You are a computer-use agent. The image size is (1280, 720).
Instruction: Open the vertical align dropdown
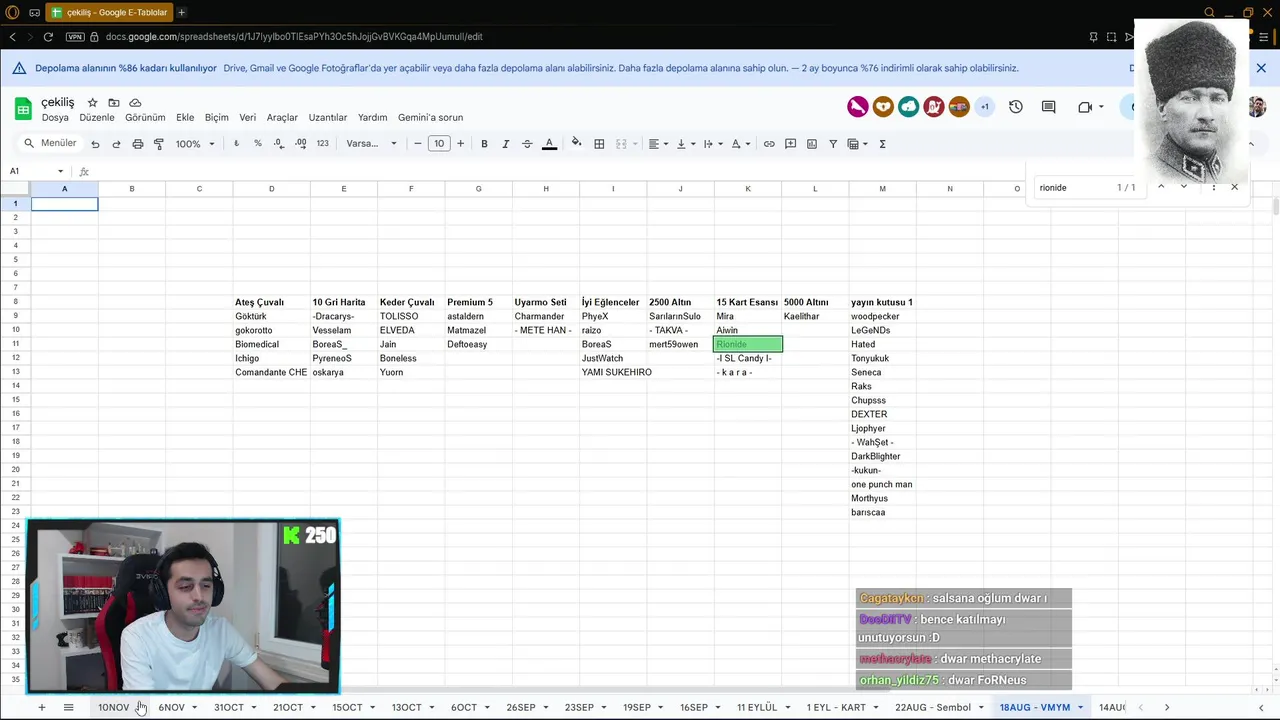point(686,144)
